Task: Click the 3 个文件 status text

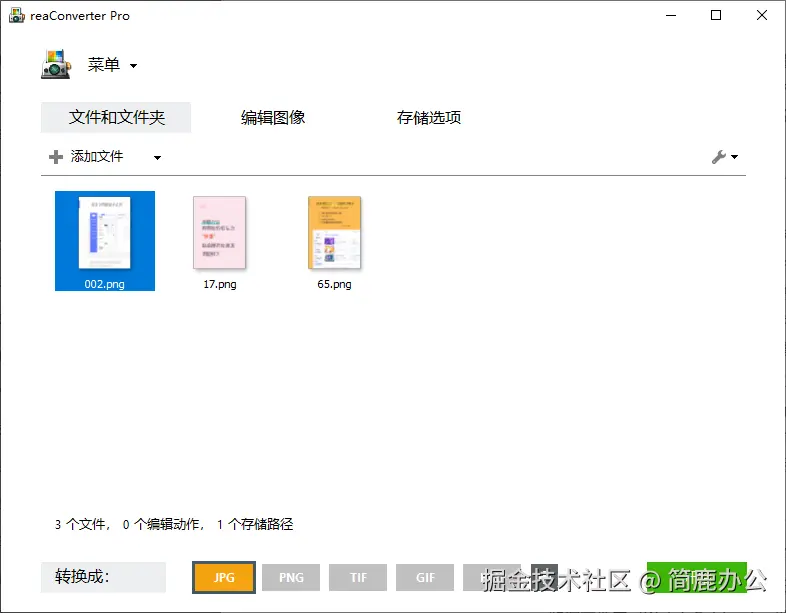Action: [82, 524]
